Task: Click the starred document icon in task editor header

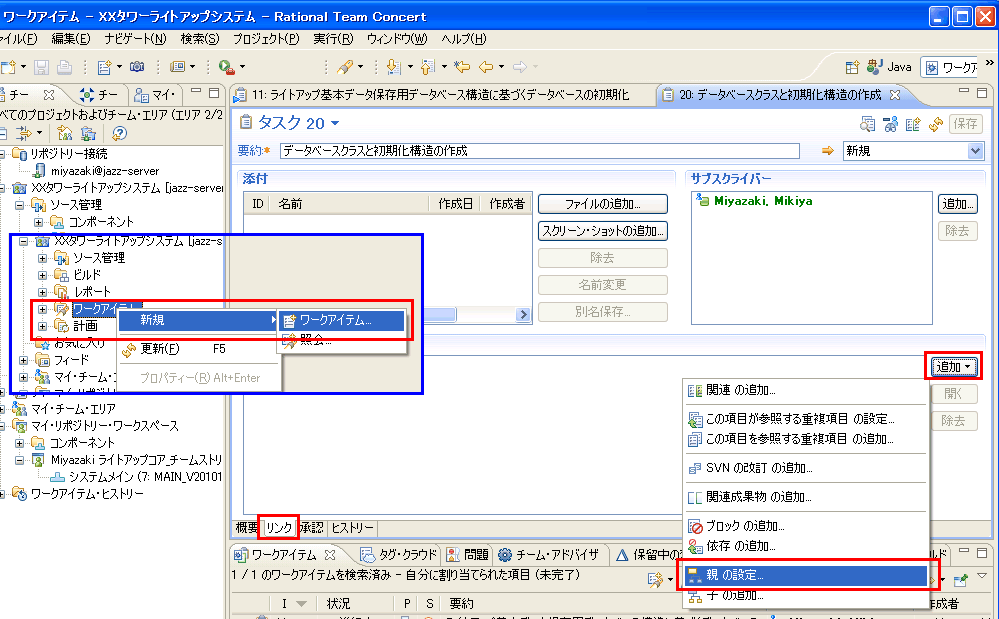Action: (913, 124)
